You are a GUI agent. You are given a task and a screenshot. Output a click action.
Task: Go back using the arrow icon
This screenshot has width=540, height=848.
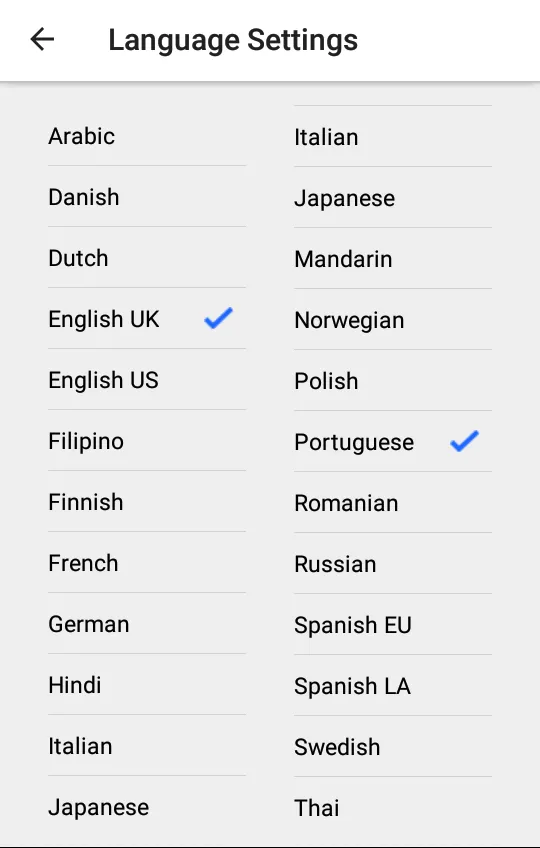coord(42,39)
